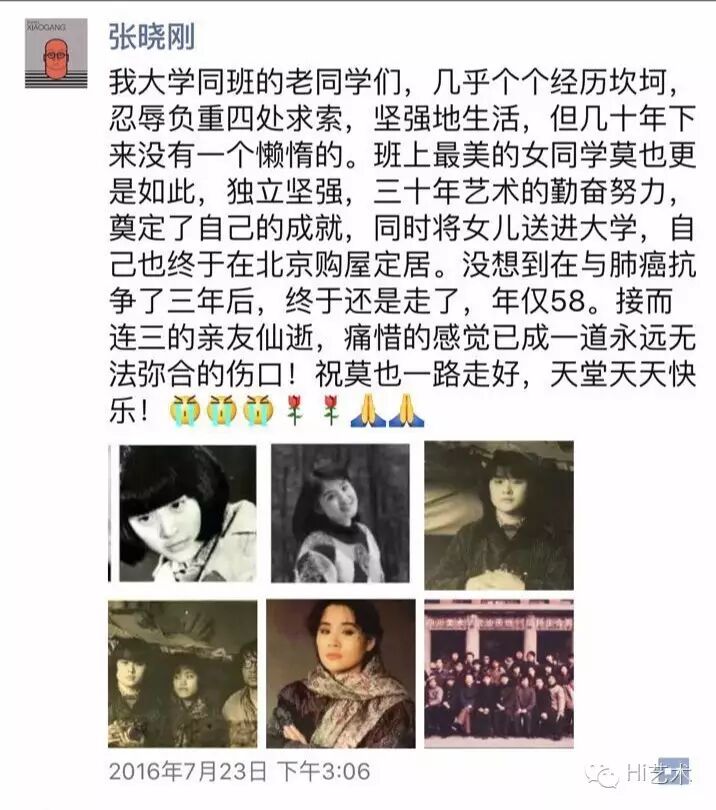The height and width of the screenshot is (810, 716).
Task: Click the WeChat logo in the watermark
Action: click(602, 774)
